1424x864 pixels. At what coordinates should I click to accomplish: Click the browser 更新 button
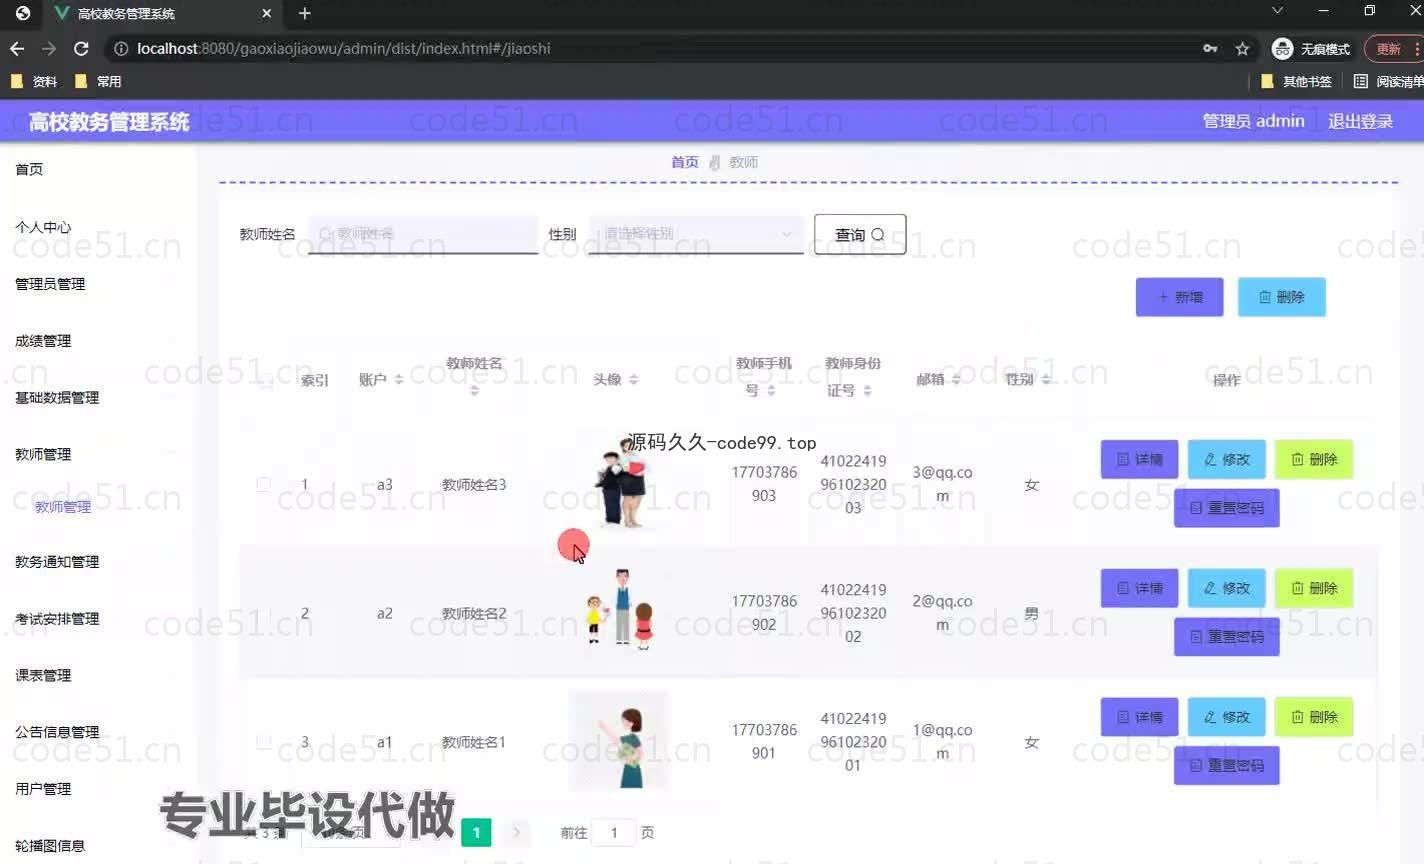point(1393,48)
